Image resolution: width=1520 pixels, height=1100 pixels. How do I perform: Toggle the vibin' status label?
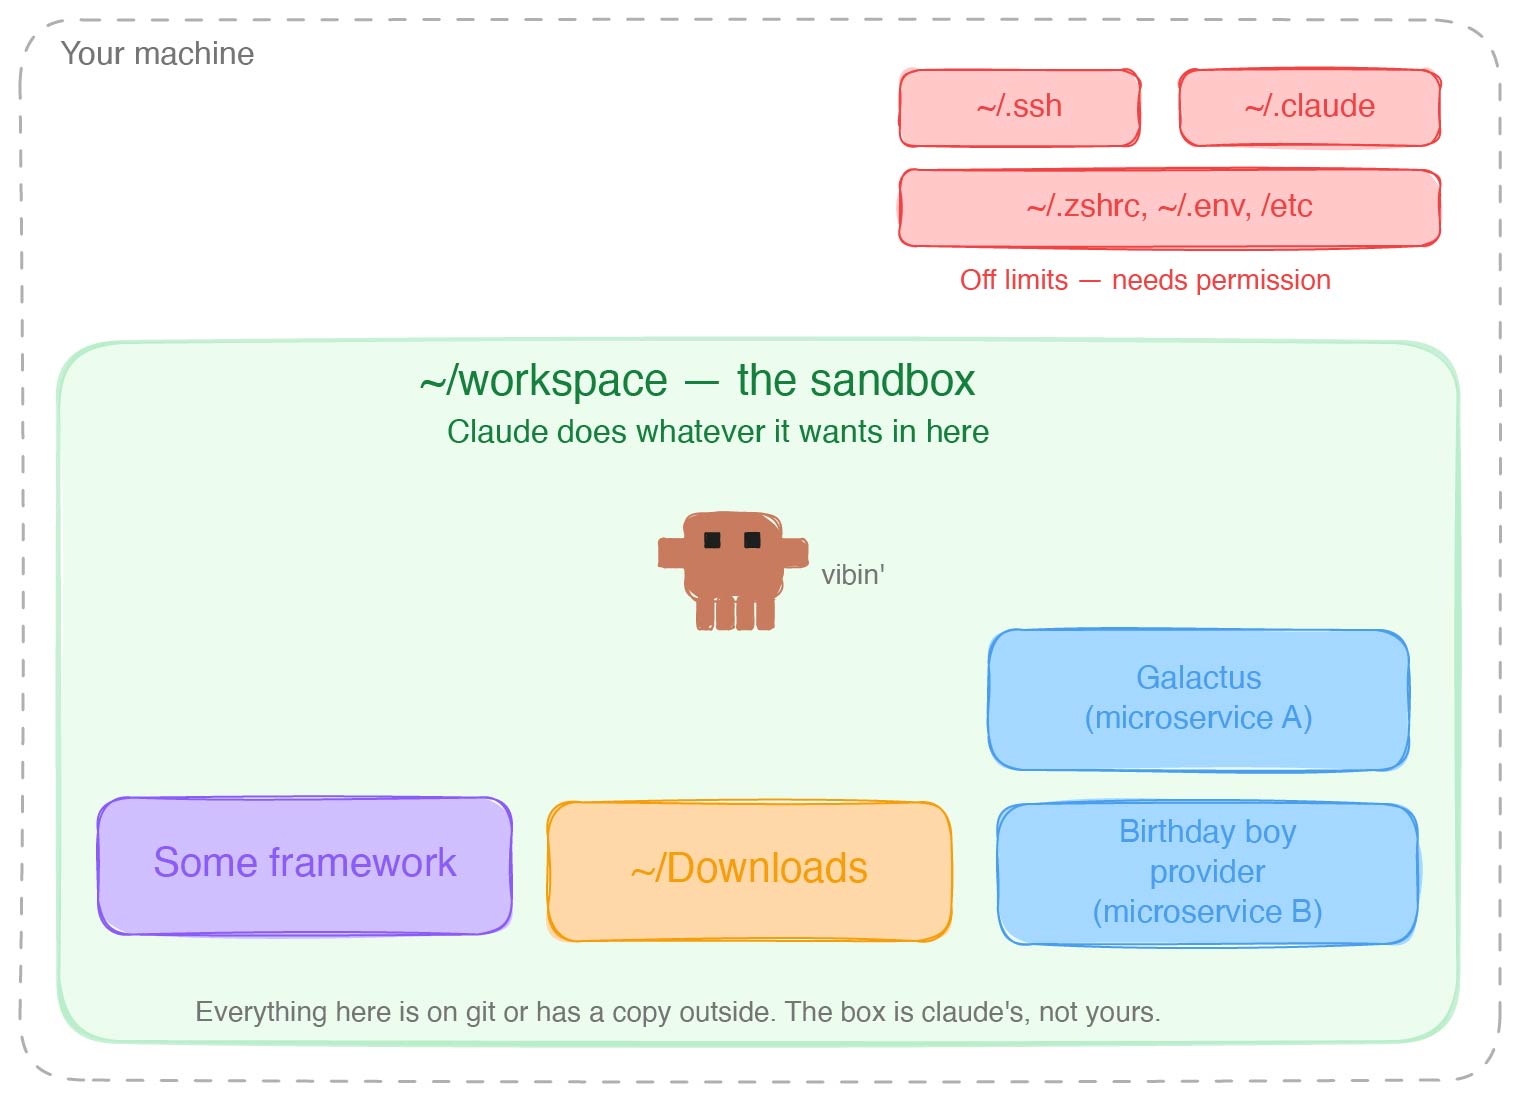(853, 575)
